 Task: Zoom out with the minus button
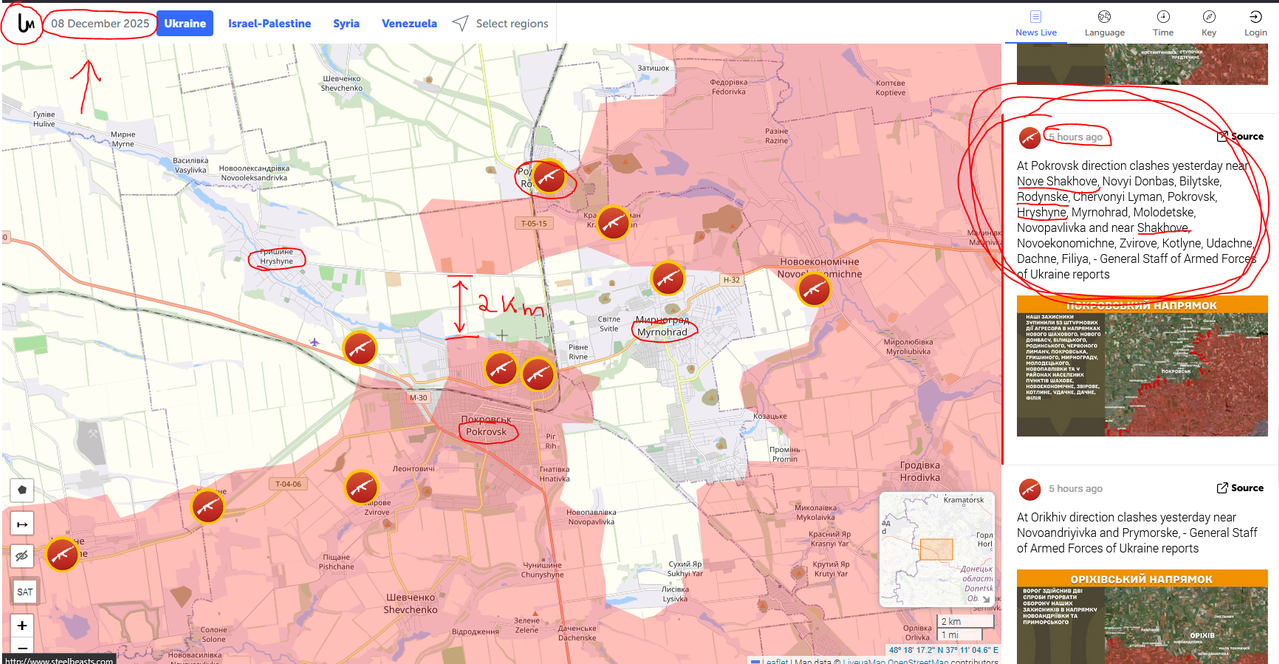pyautogui.click(x=22, y=648)
